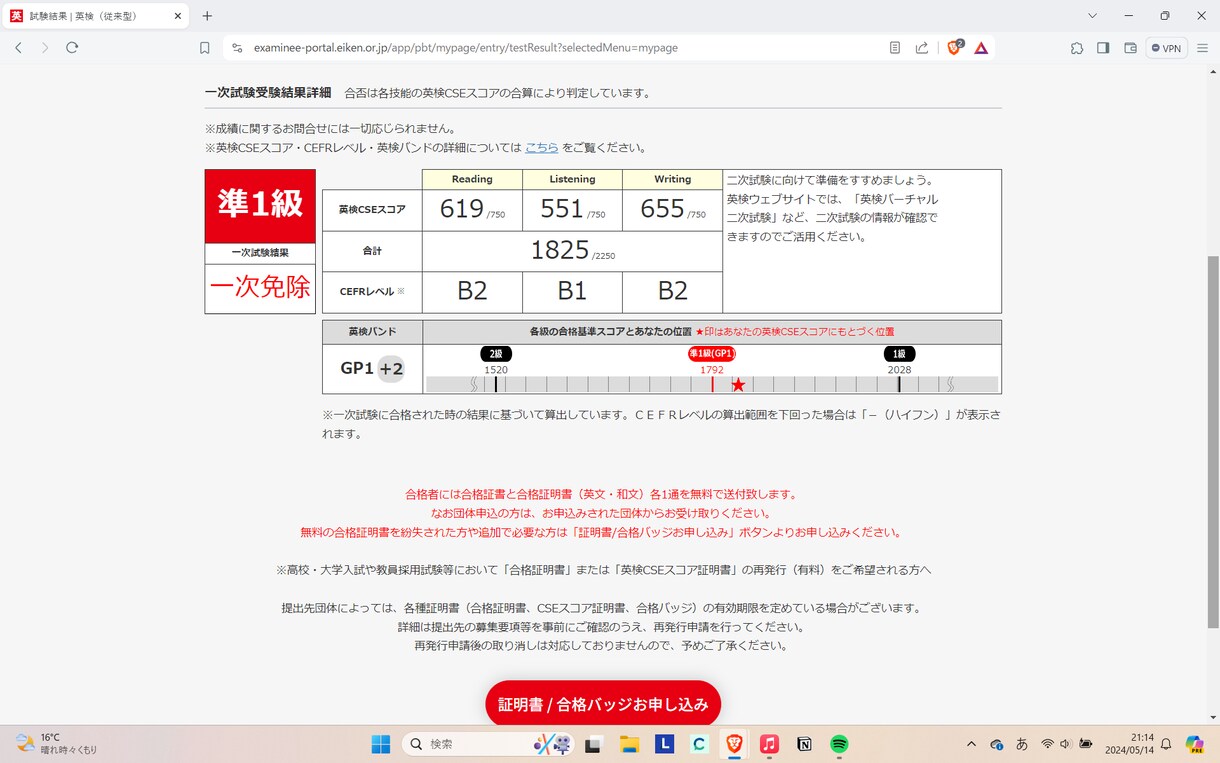Click the 1級 marker on the score scale
The image size is (1220, 763).
click(x=899, y=354)
